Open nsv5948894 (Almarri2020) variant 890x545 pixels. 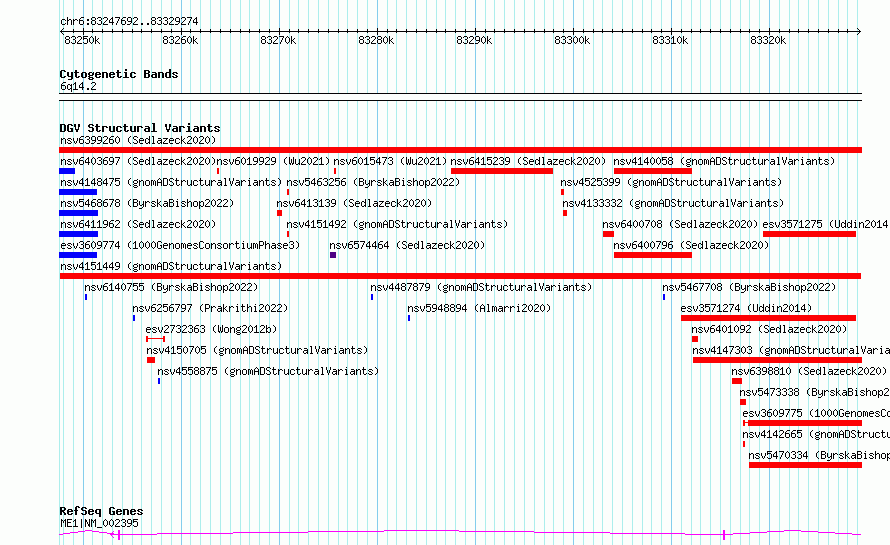click(x=480, y=308)
